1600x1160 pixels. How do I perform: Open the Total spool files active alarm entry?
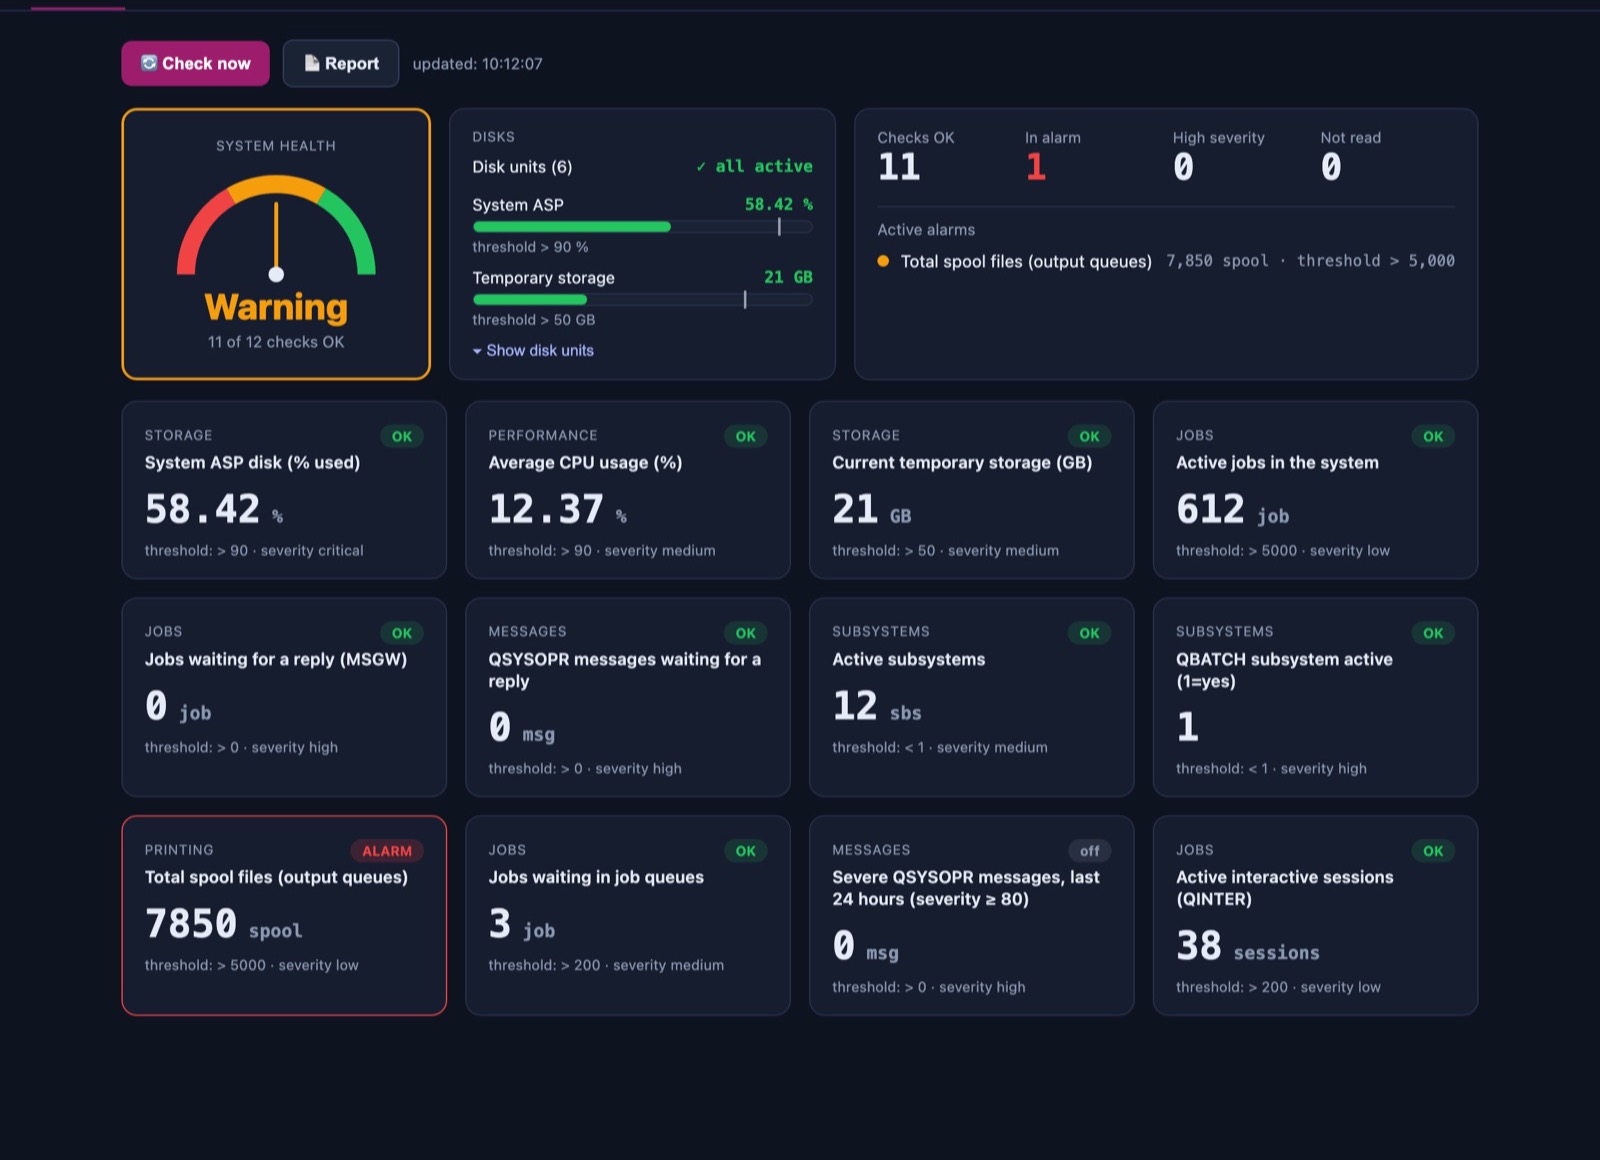(x=1166, y=261)
